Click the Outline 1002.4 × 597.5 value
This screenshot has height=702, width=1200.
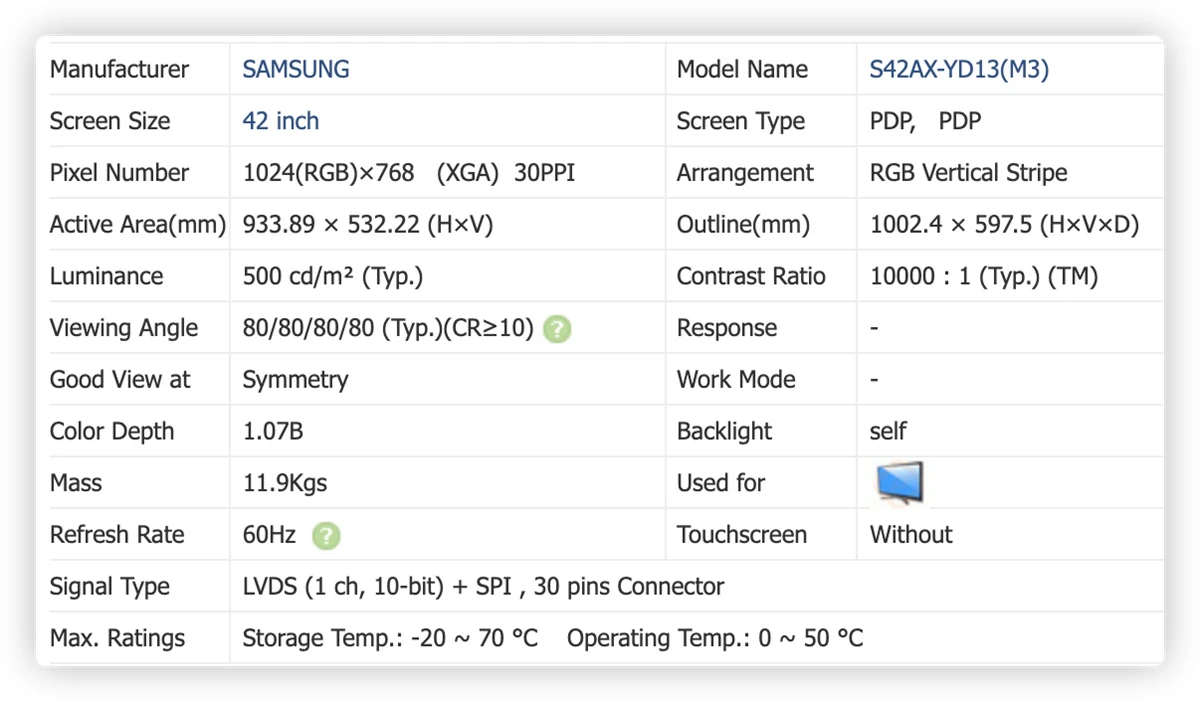[x=1004, y=225]
